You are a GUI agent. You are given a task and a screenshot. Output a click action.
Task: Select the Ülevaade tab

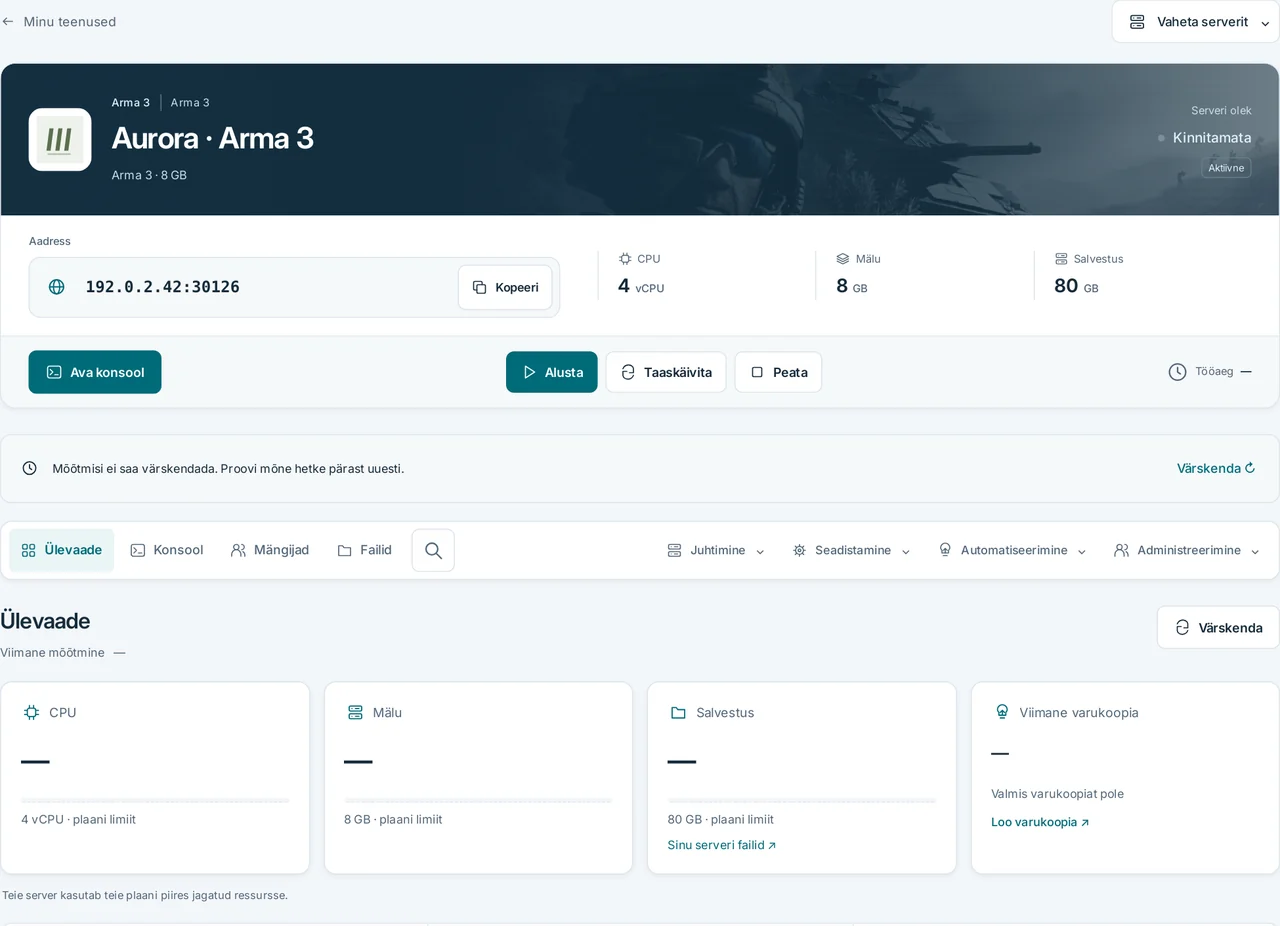[62, 550]
